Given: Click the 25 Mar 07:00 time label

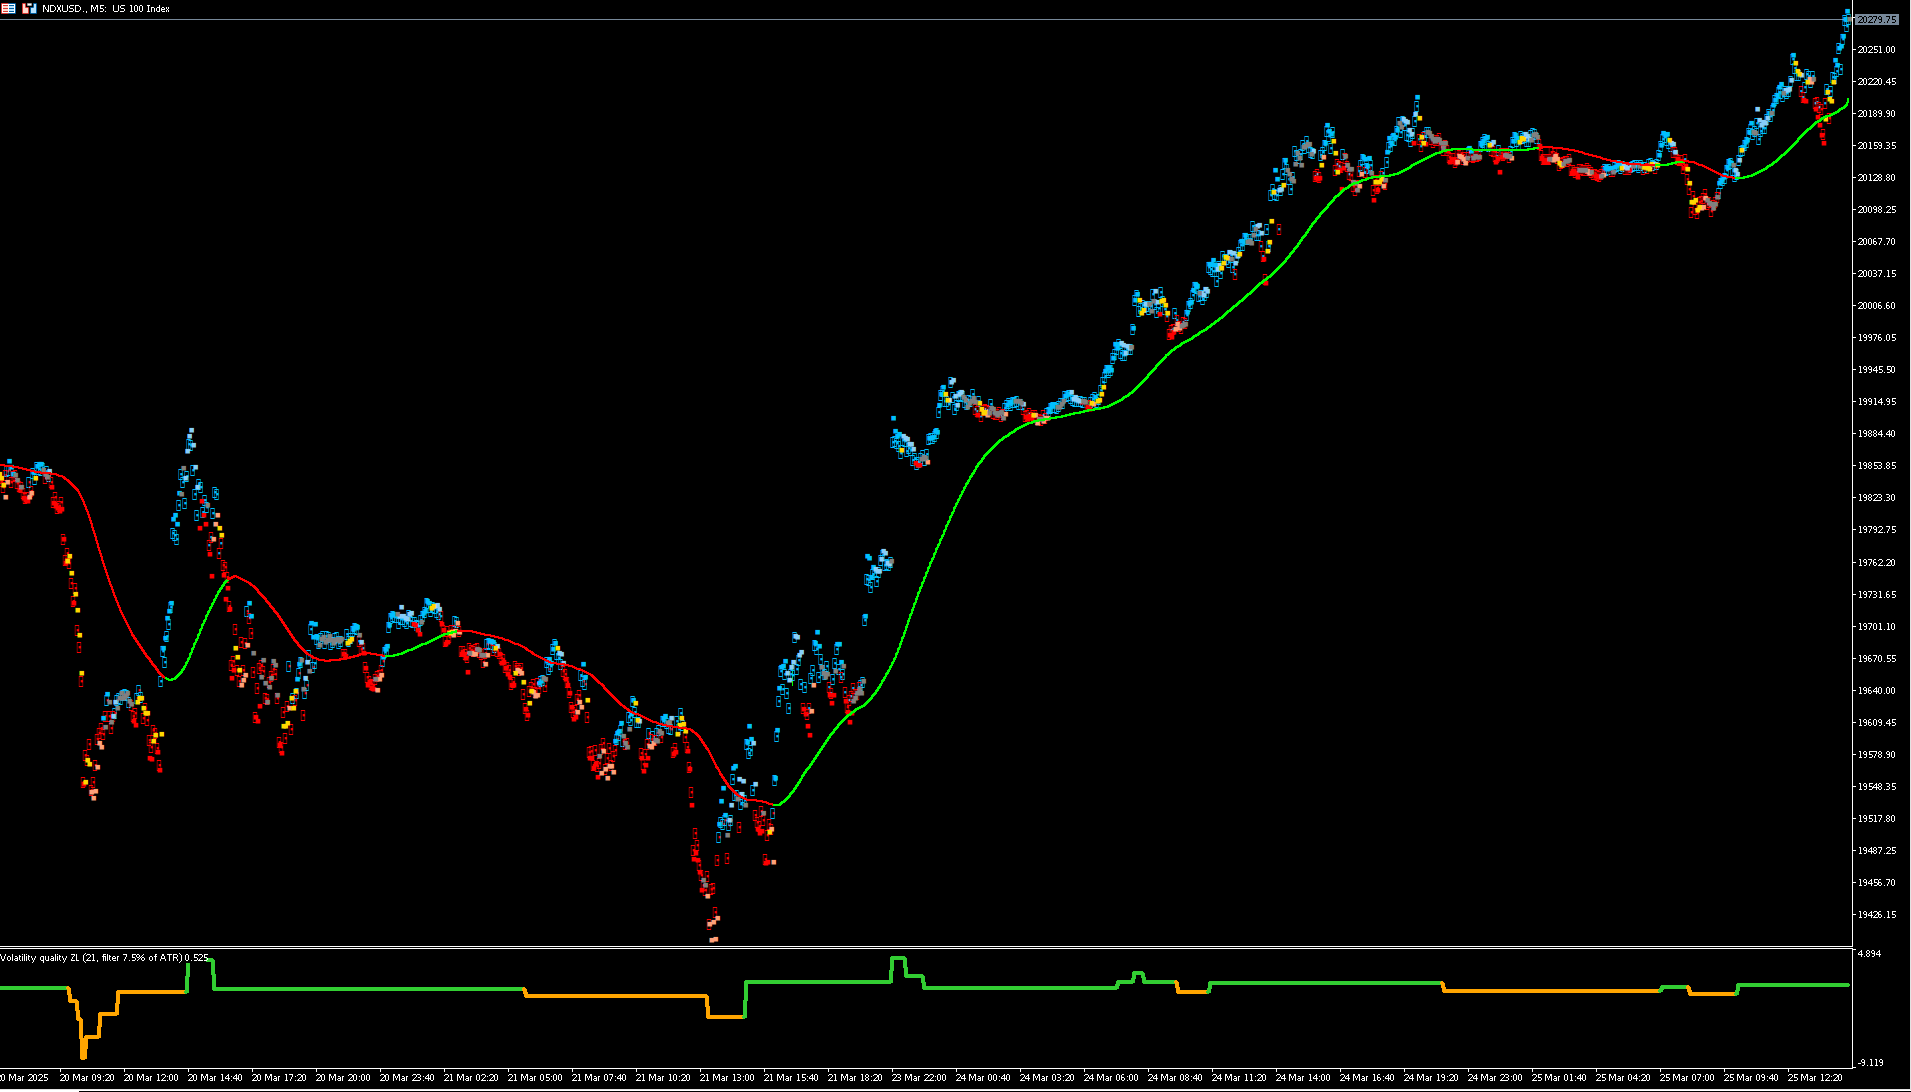Looking at the screenshot, I should [x=1687, y=1078].
